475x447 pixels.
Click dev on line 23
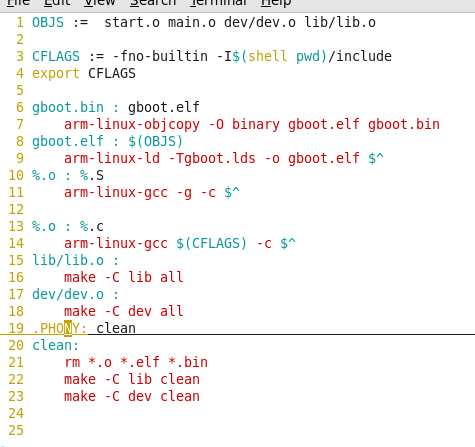click(x=140, y=396)
